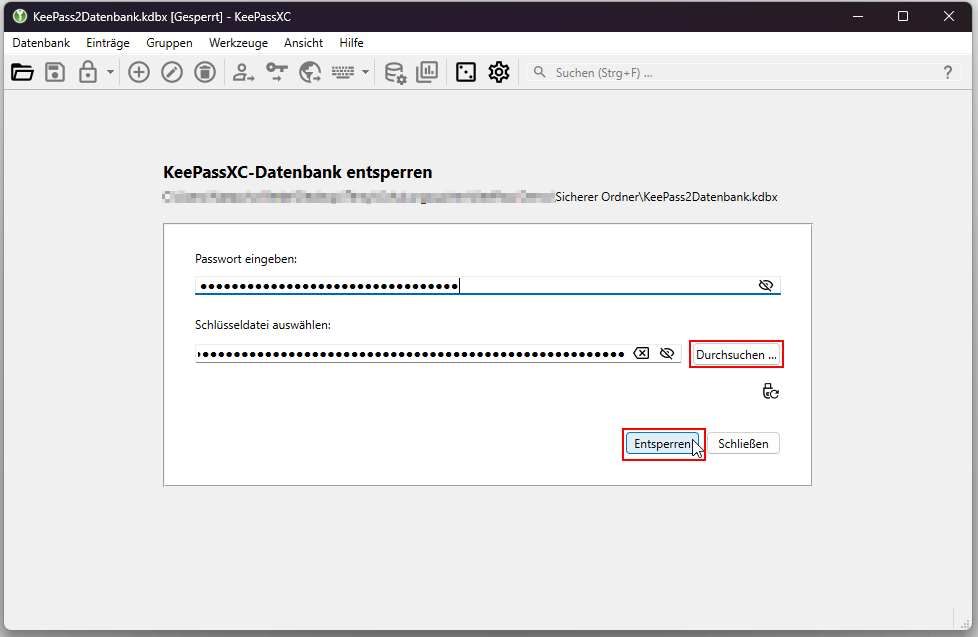
Task: Open the Hilfe menu
Action: click(351, 43)
